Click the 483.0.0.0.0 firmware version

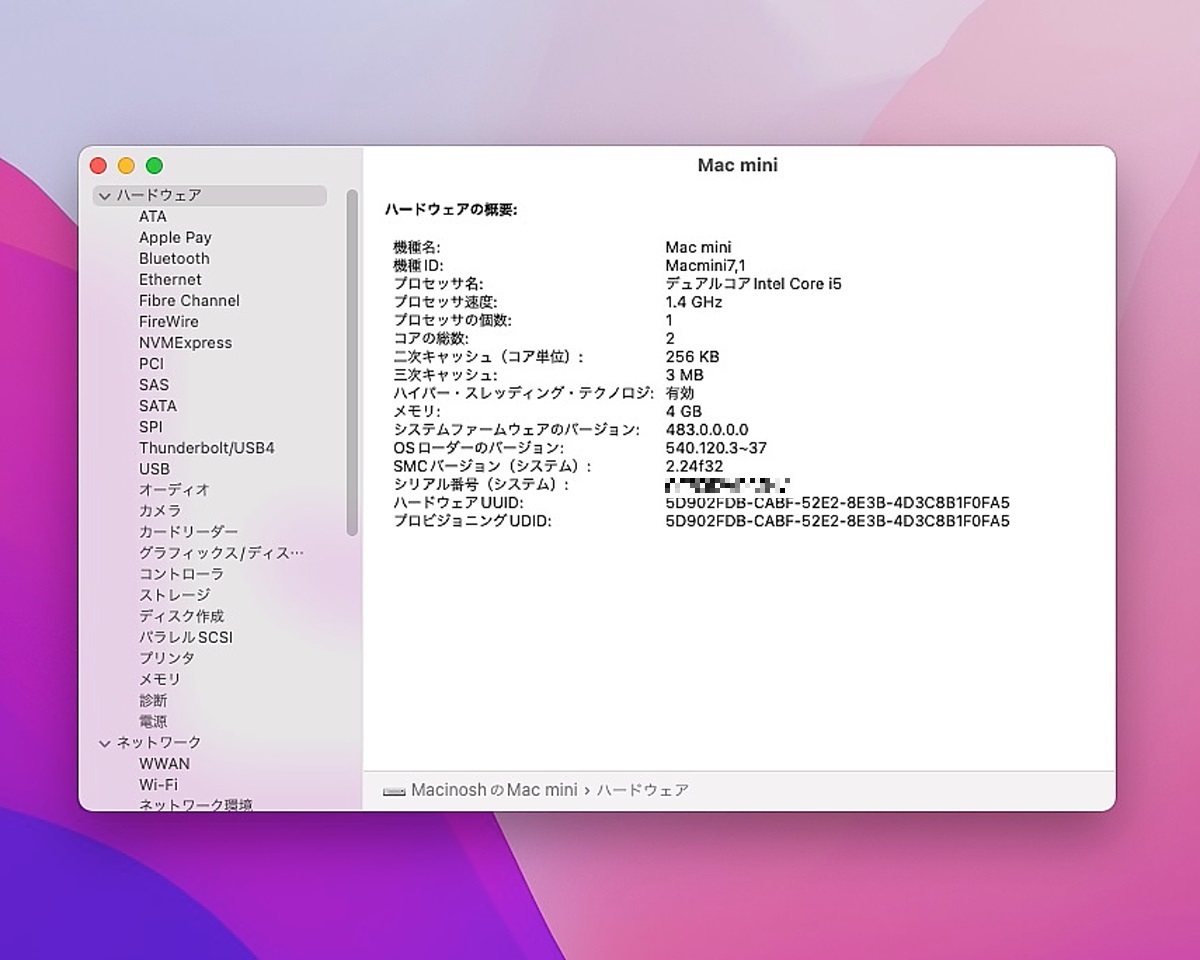[x=706, y=430]
